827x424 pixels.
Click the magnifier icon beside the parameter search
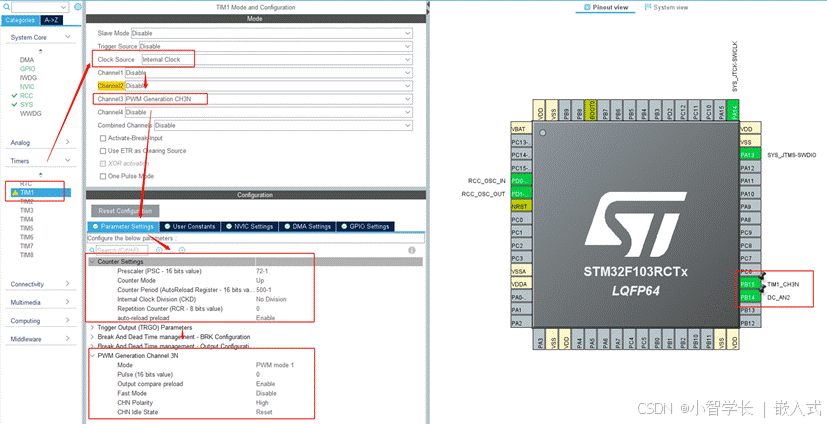tap(92, 250)
